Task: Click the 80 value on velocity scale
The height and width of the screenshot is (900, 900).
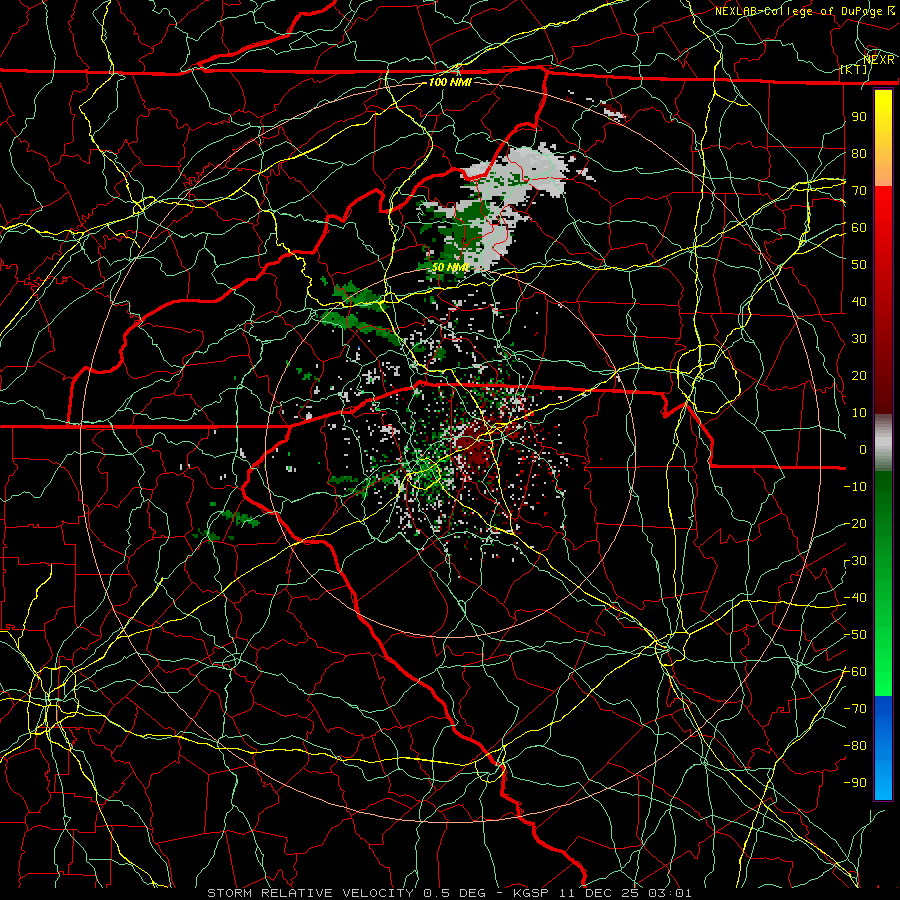Action: 859,153
